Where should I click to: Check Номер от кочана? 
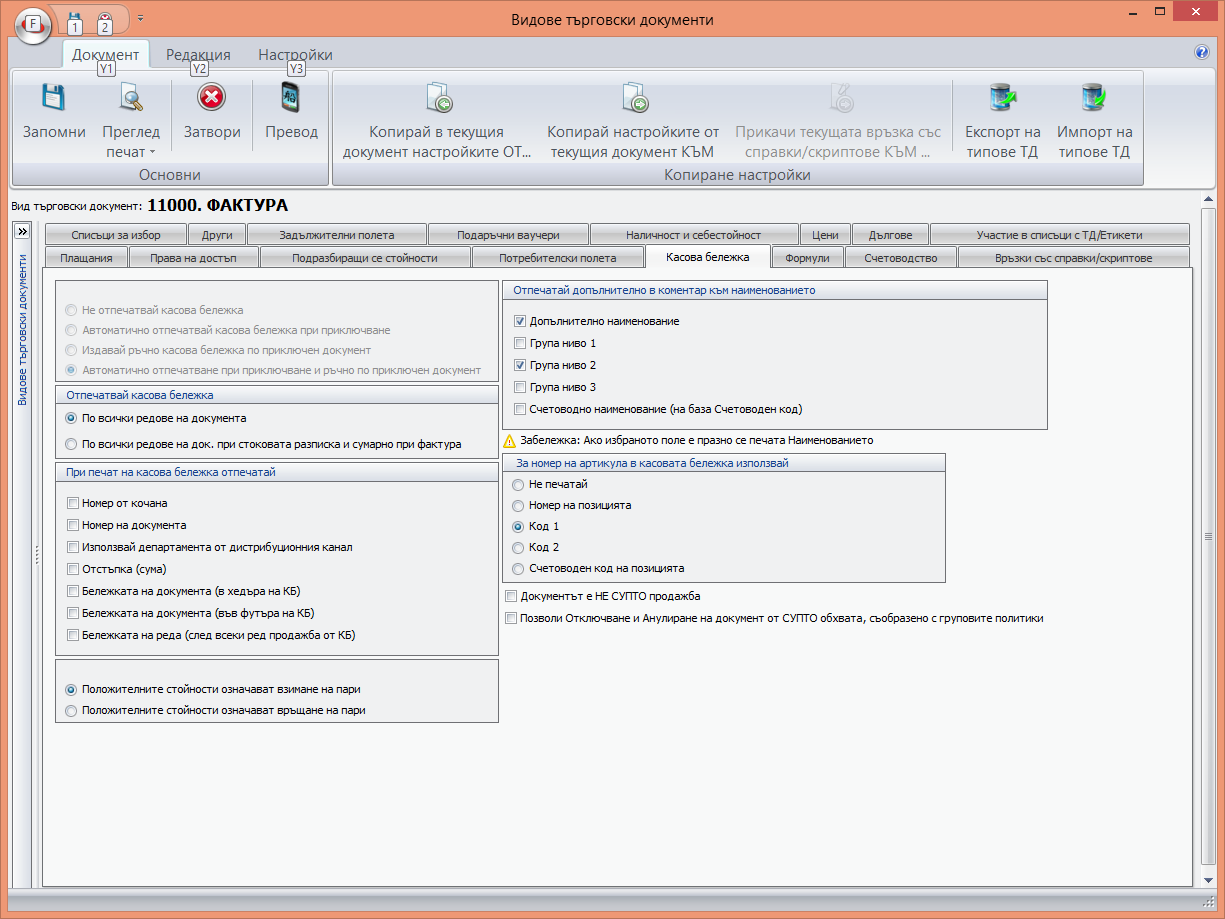pos(73,503)
